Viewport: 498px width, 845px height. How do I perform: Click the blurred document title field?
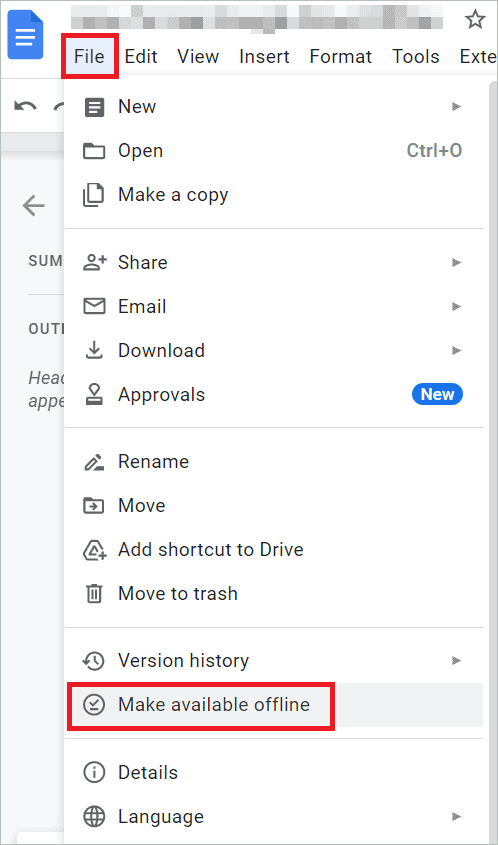(x=257, y=17)
